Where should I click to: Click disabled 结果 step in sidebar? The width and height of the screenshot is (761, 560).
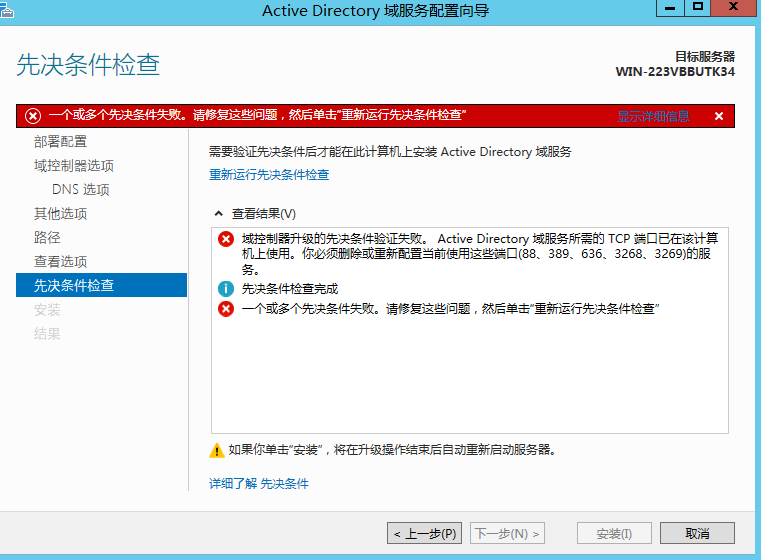(x=47, y=334)
